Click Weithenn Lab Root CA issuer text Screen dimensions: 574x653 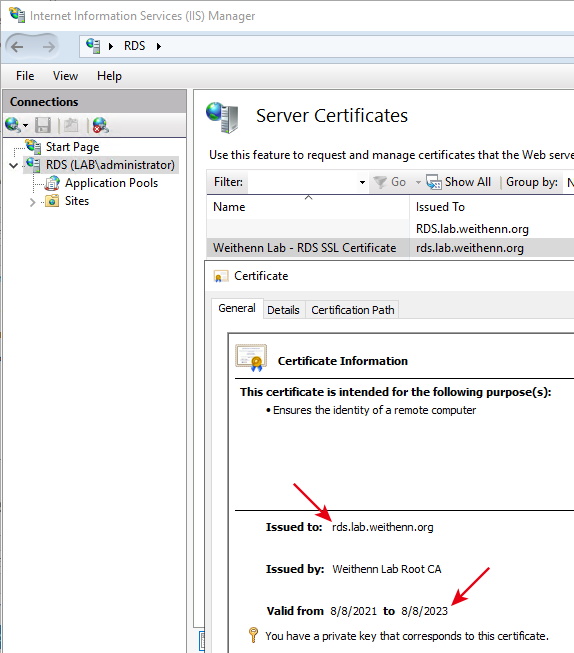point(387,569)
